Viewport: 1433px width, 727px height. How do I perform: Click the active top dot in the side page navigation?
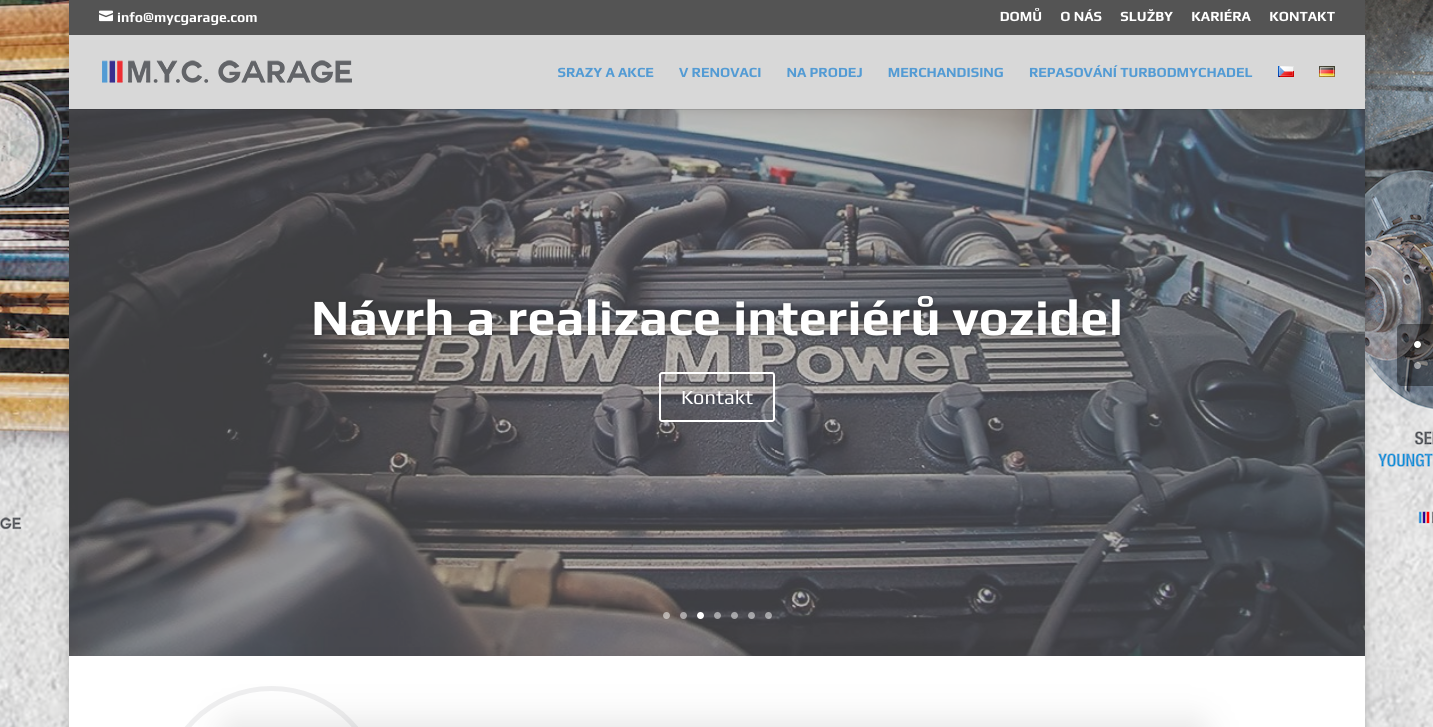click(1417, 345)
